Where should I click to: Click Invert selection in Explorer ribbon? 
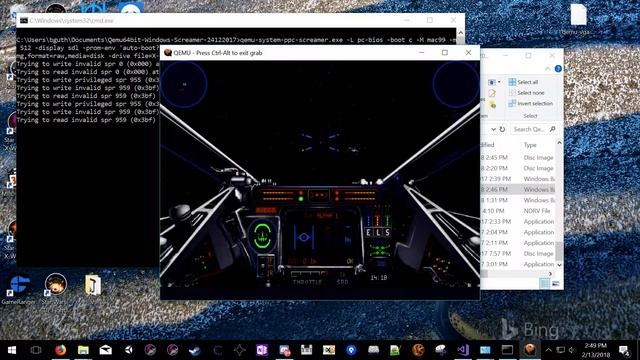[x=531, y=104]
